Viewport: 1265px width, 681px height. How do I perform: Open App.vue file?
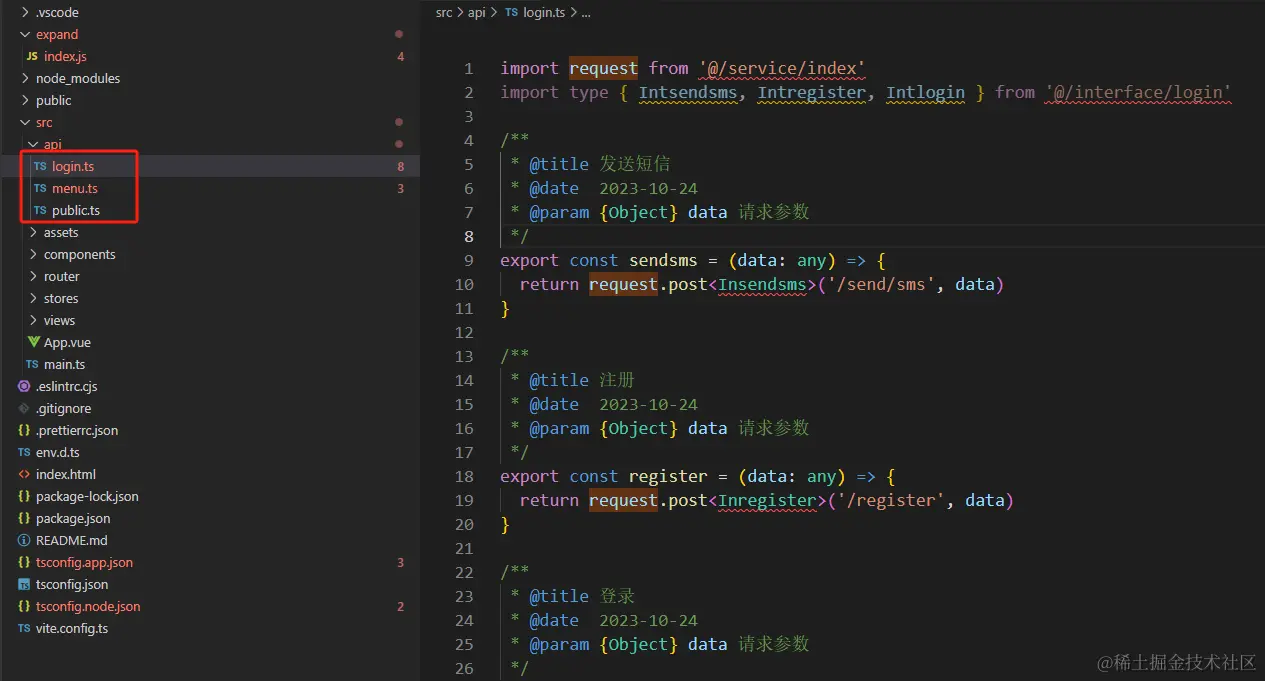pos(67,343)
